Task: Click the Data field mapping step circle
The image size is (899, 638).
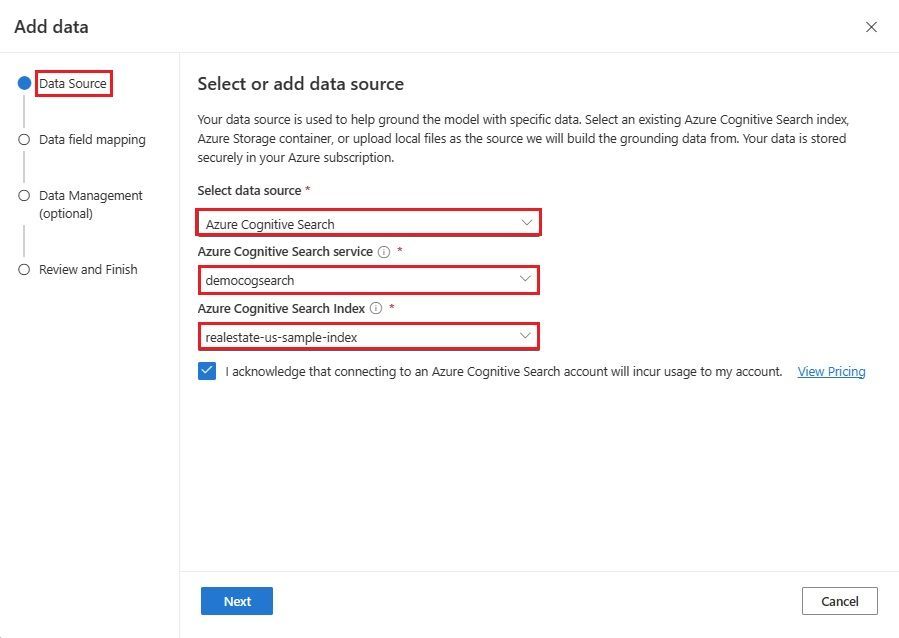Action: coord(24,140)
